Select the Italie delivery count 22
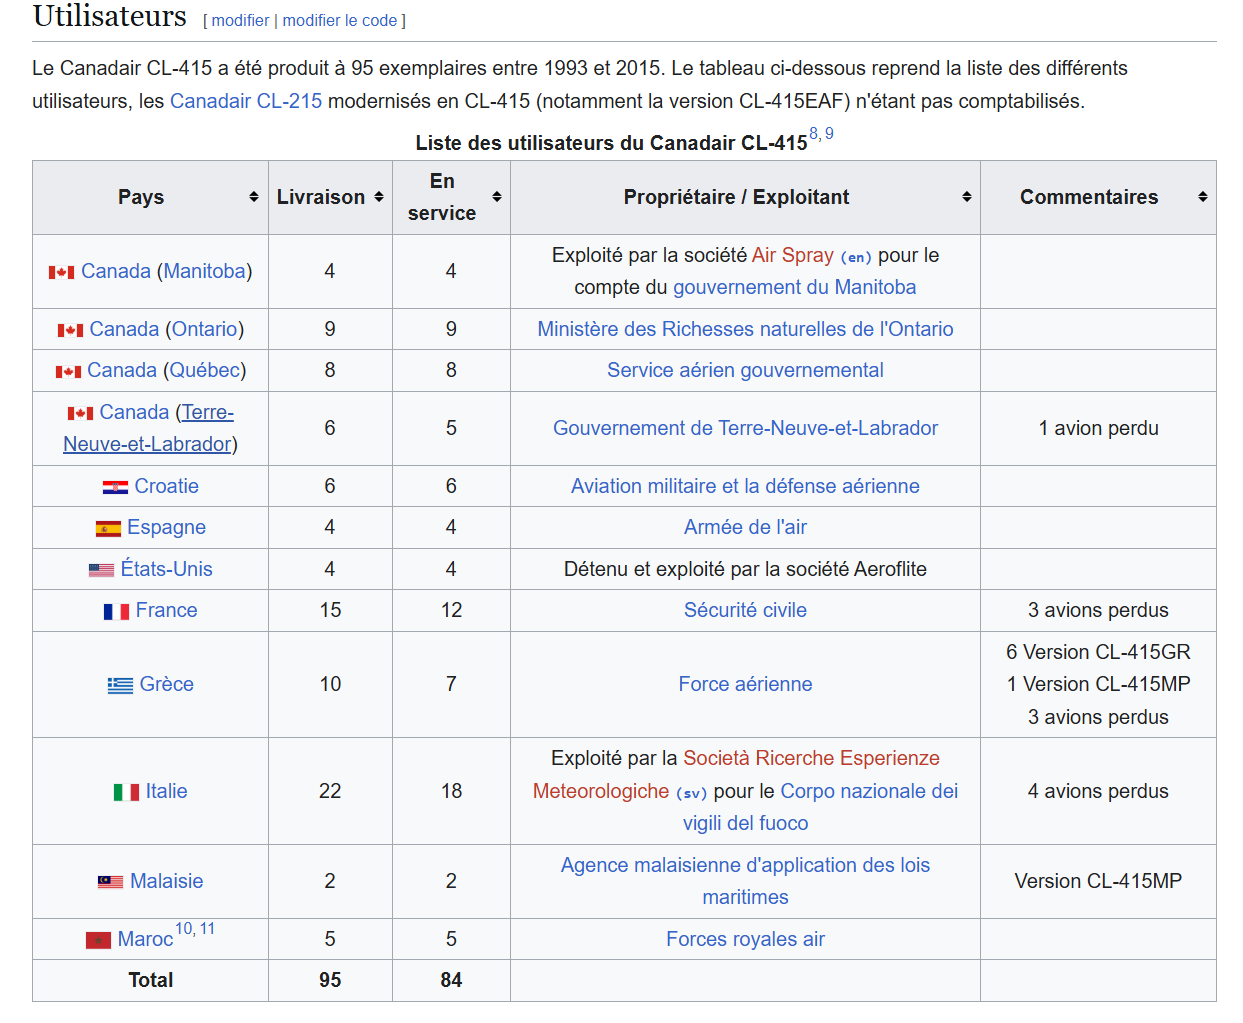 (330, 791)
